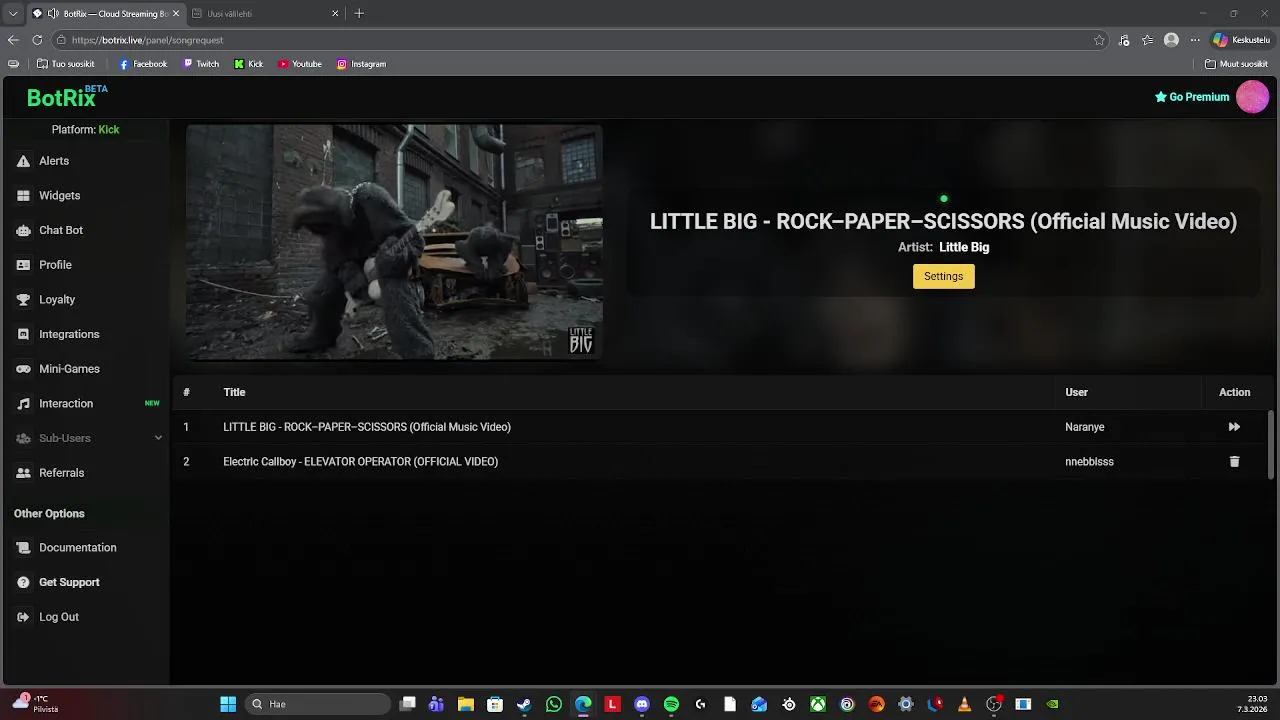1280x720 pixels.
Task: Delete the Electric Callboy song request
Action: [1234, 462]
